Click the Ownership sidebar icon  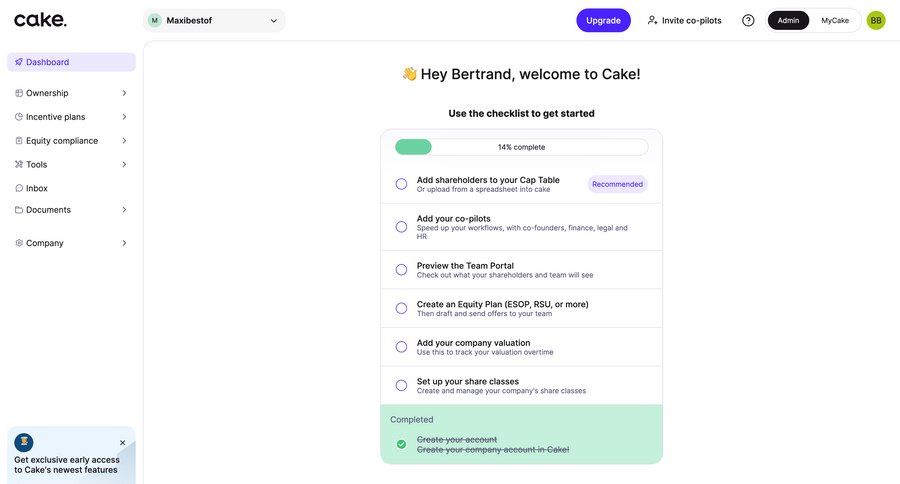click(19, 93)
